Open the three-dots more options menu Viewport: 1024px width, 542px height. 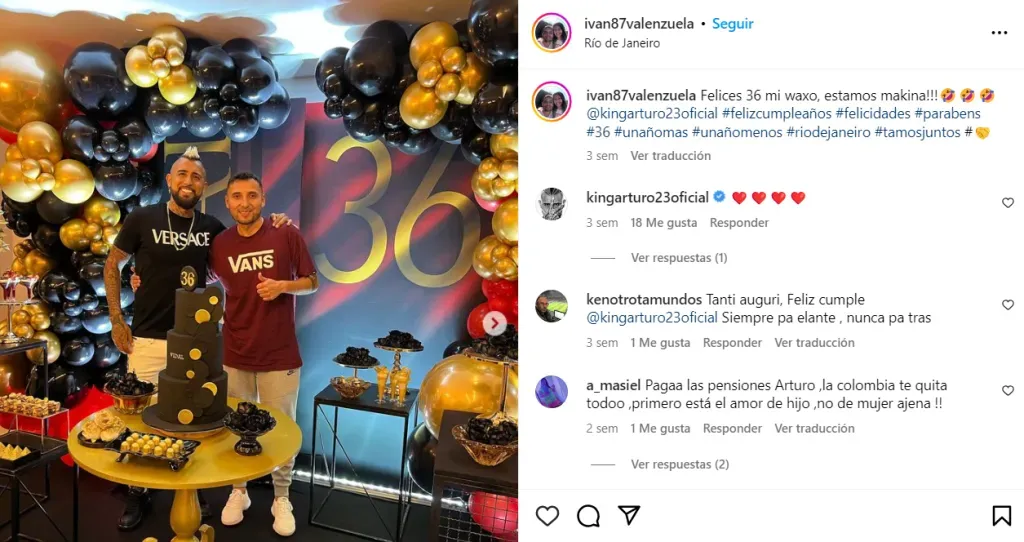click(999, 33)
